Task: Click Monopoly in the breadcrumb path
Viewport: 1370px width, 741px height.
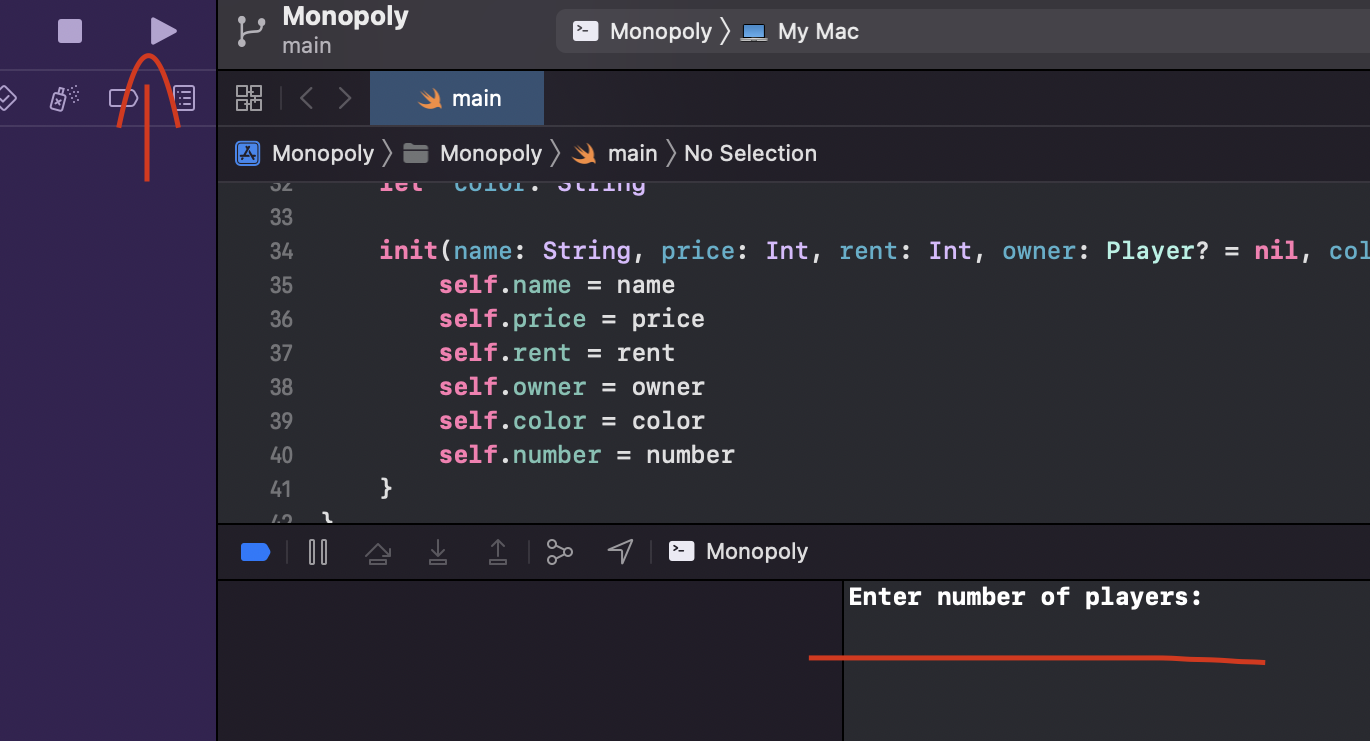Action: click(322, 153)
